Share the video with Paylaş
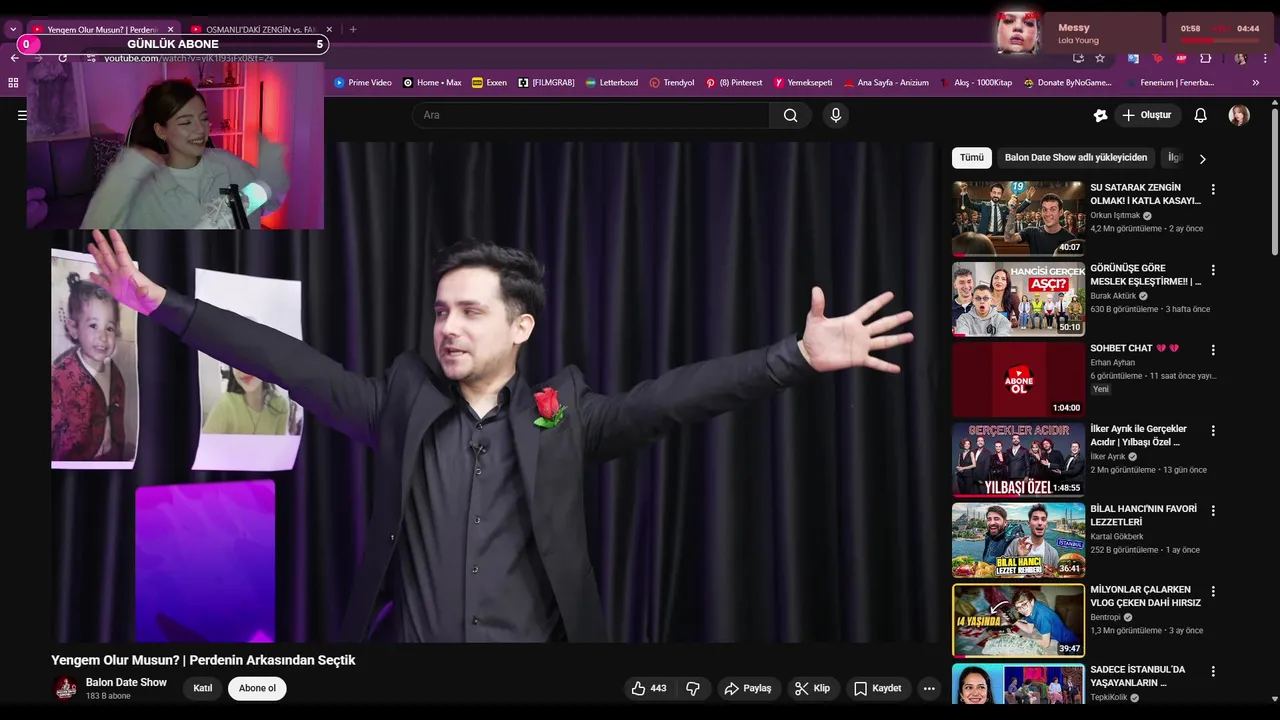 click(x=748, y=688)
